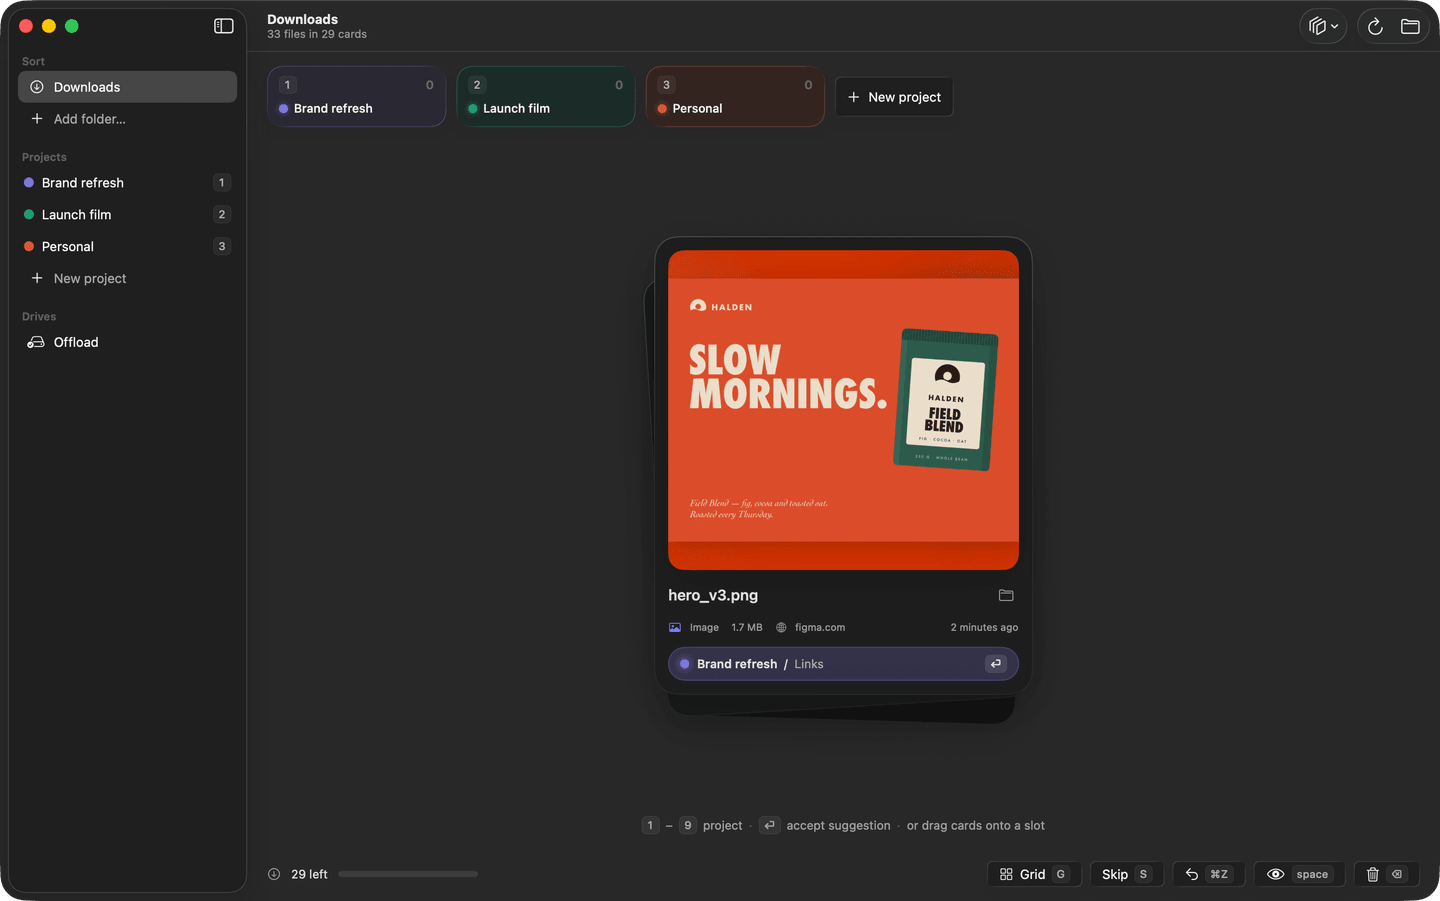The height and width of the screenshot is (901, 1440).
Task: Open the Offload drive
Action: (127, 342)
